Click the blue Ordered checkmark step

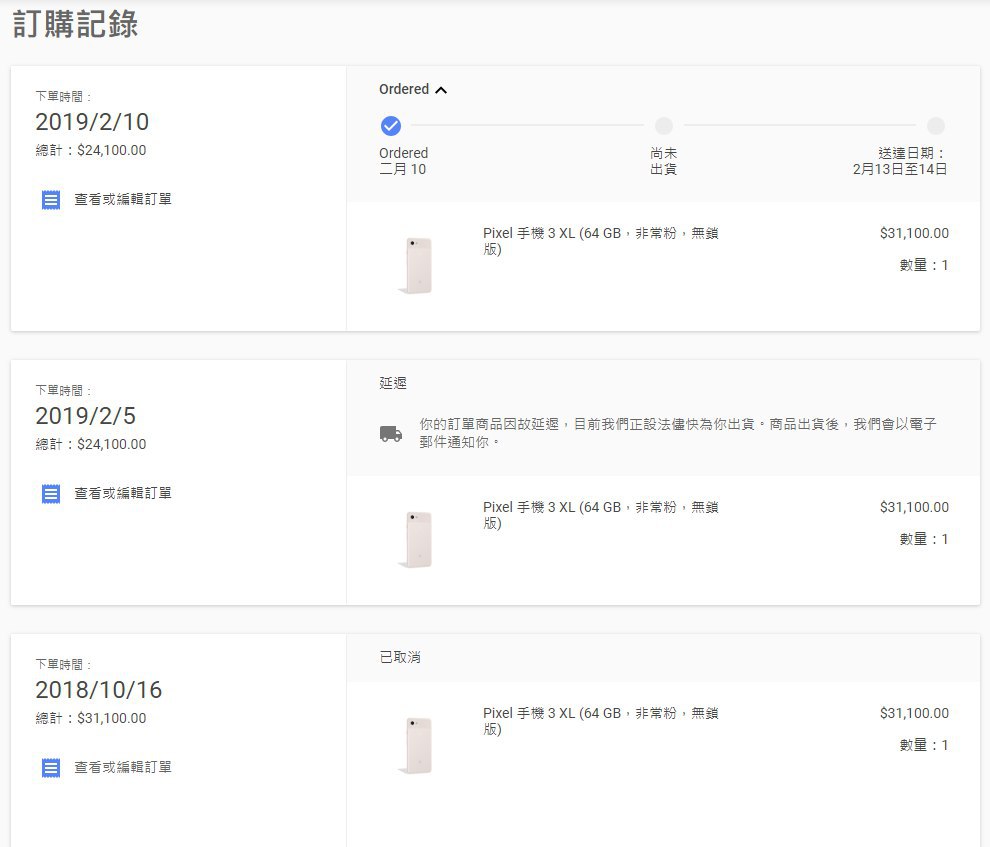[x=391, y=126]
